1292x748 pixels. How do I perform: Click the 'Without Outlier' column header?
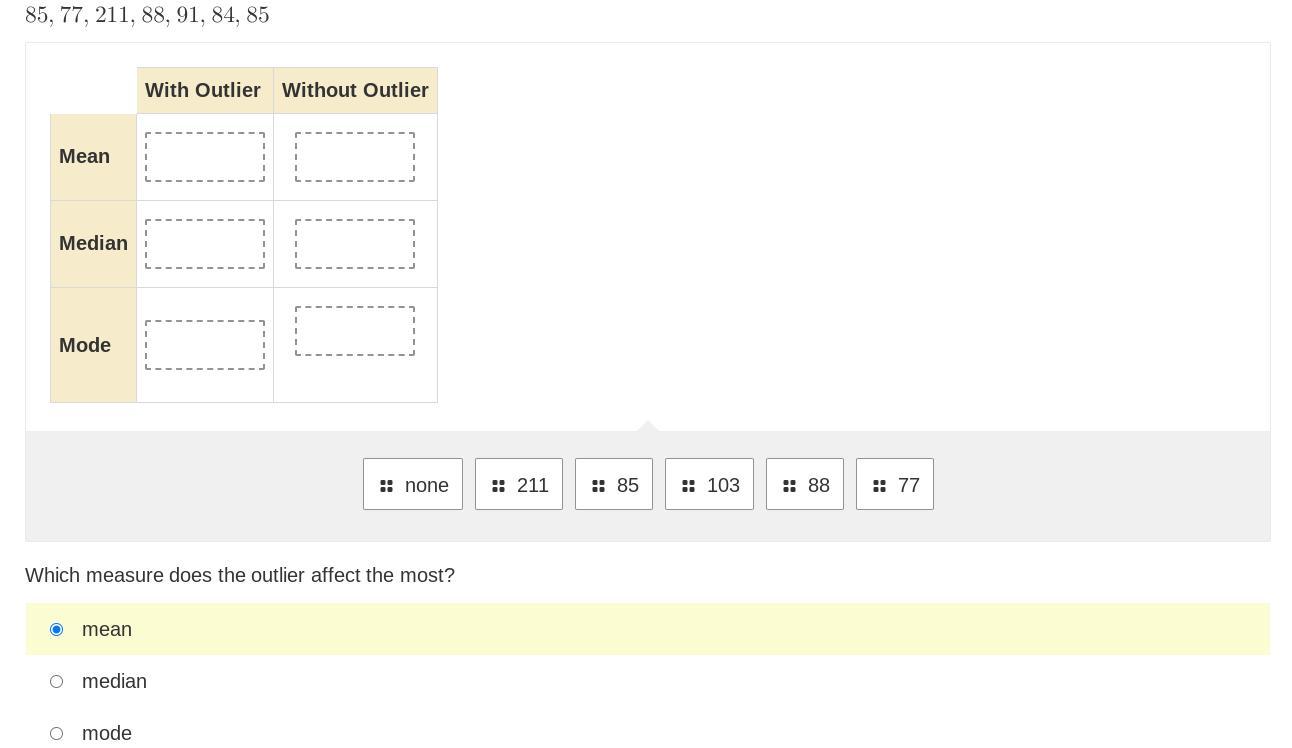pyautogui.click(x=355, y=90)
